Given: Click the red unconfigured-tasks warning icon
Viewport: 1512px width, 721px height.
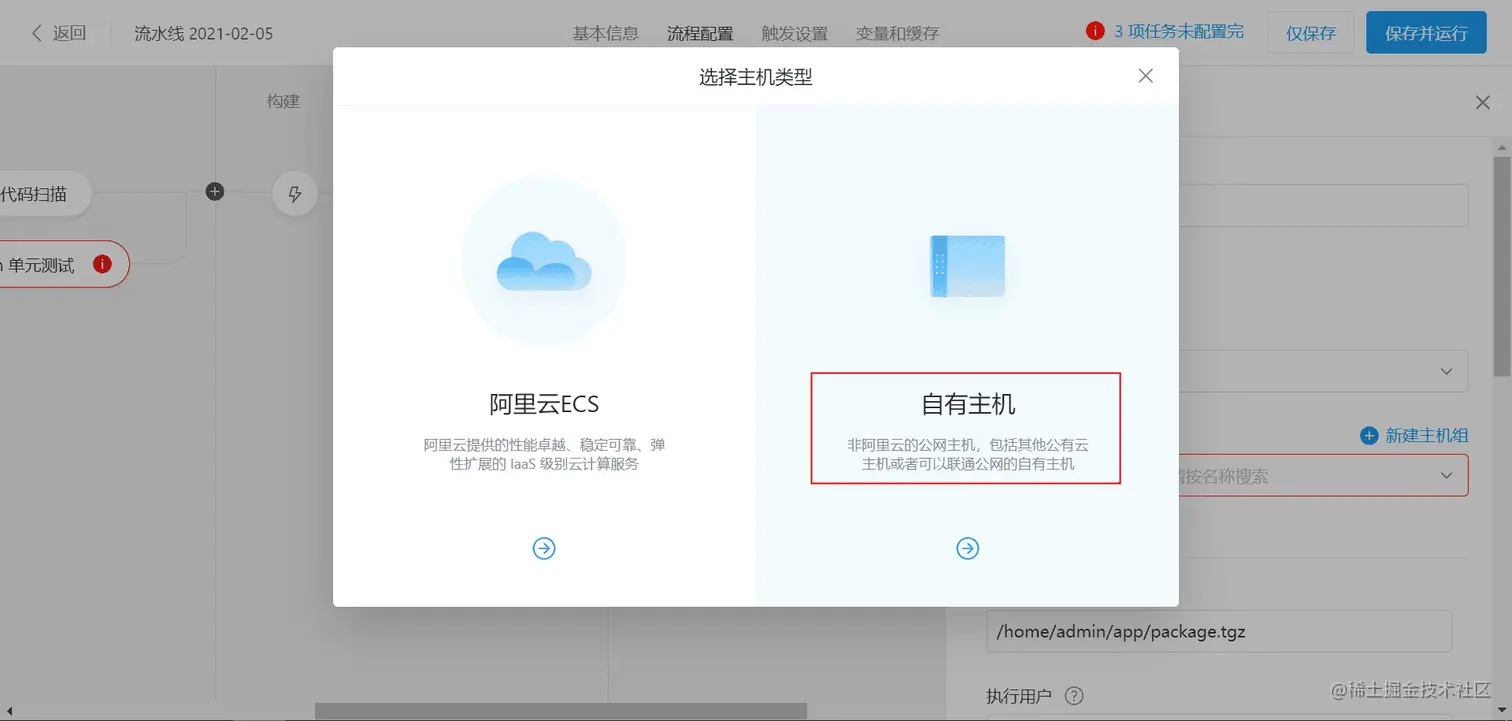Looking at the screenshot, I should (1095, 31).
